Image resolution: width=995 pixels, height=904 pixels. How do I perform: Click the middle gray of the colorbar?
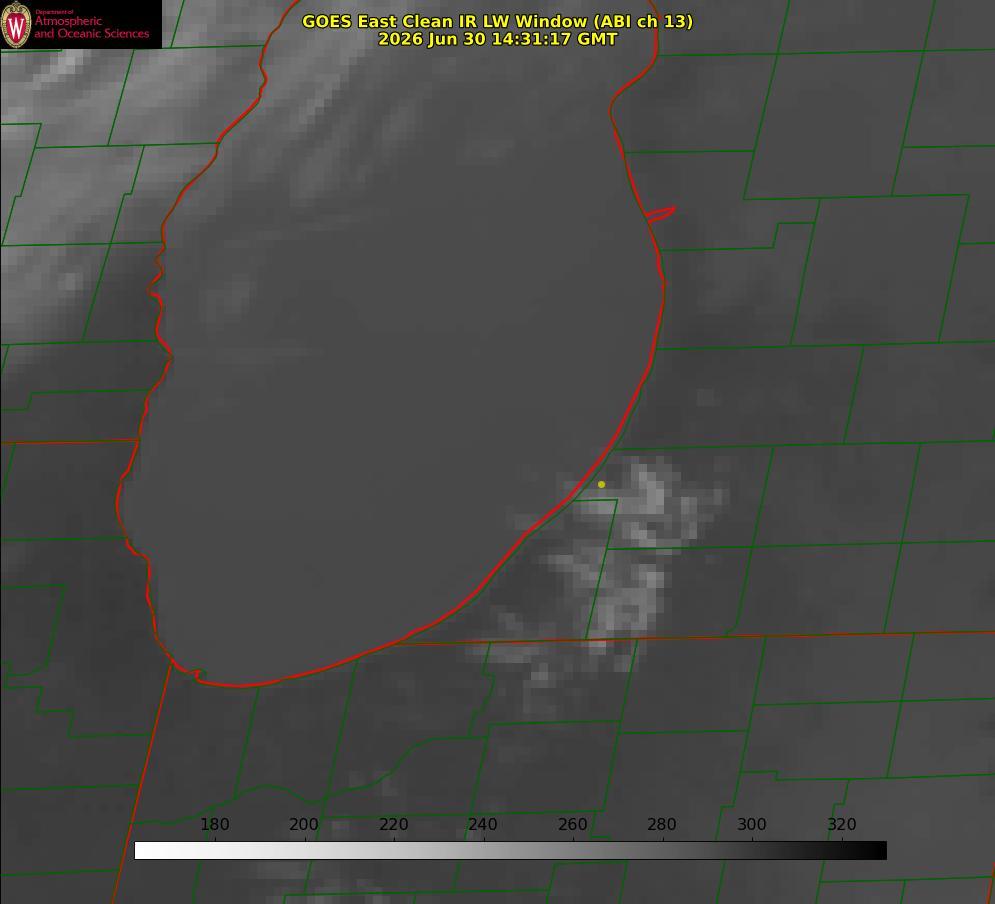pos(510,851)
